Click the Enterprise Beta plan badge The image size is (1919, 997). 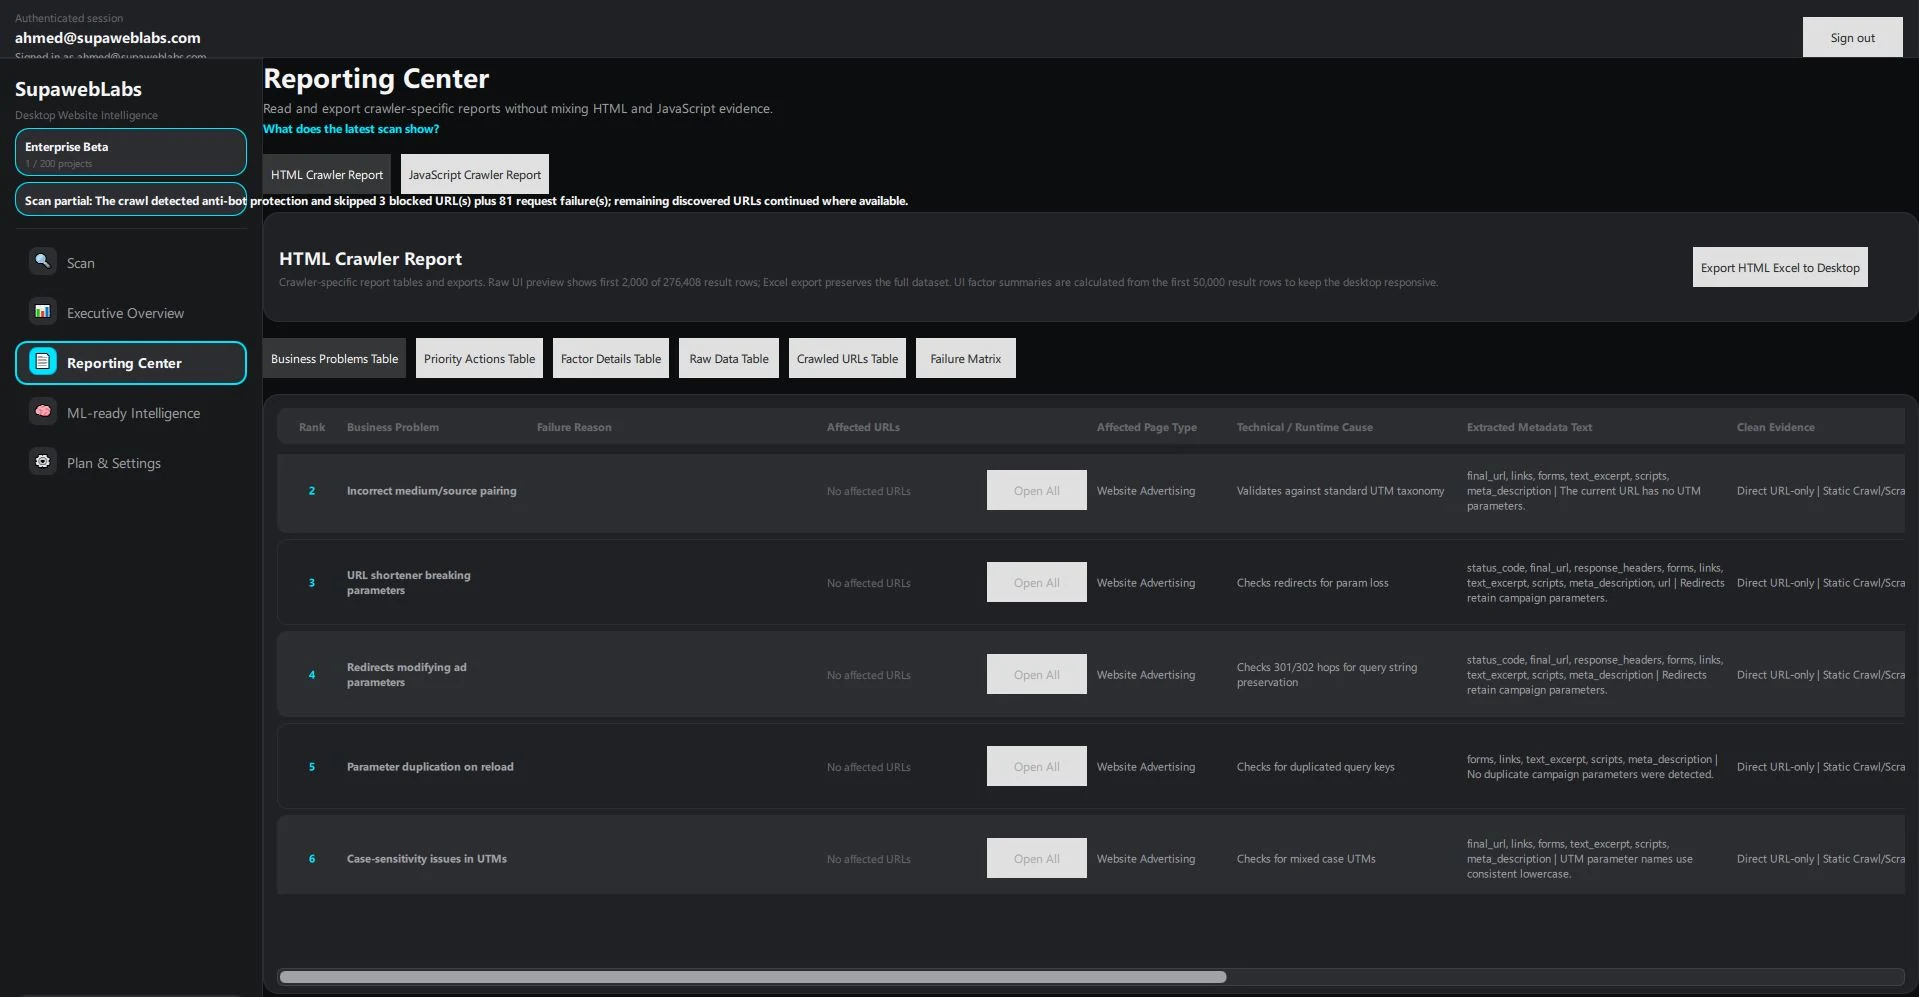click(131, 152)
